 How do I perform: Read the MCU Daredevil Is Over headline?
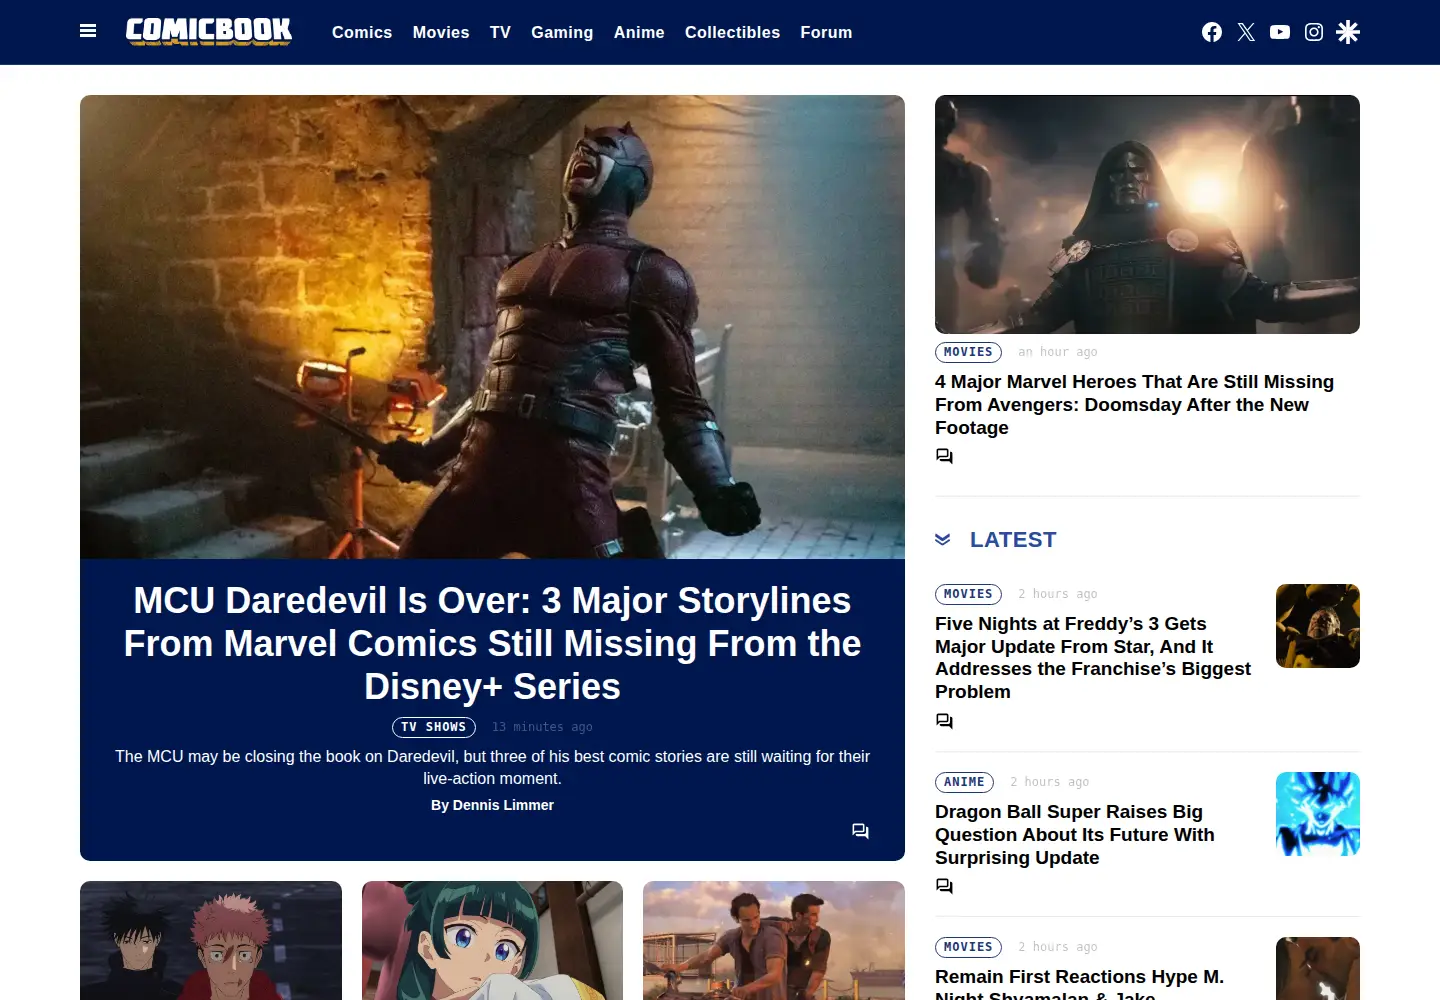pyautogui.click(x=492, y=644)
